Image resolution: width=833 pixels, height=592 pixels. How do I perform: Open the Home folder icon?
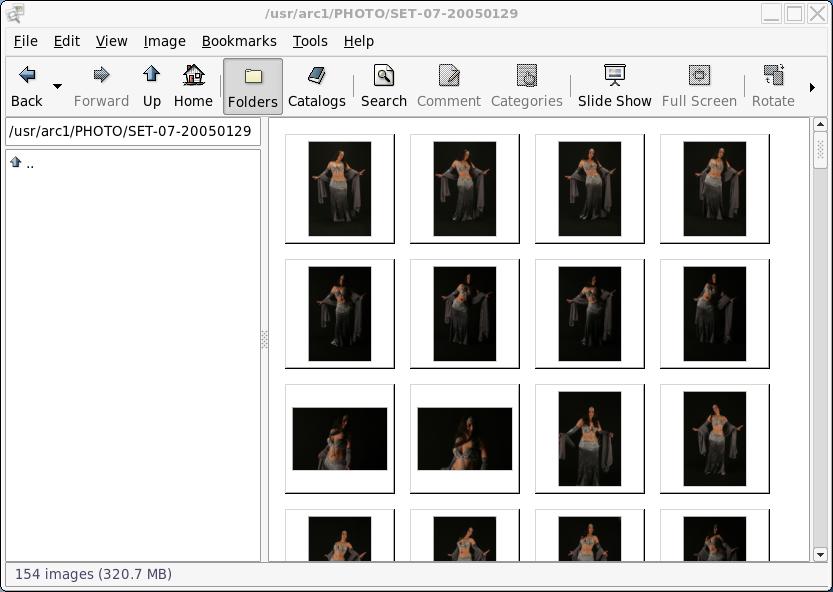193,76
